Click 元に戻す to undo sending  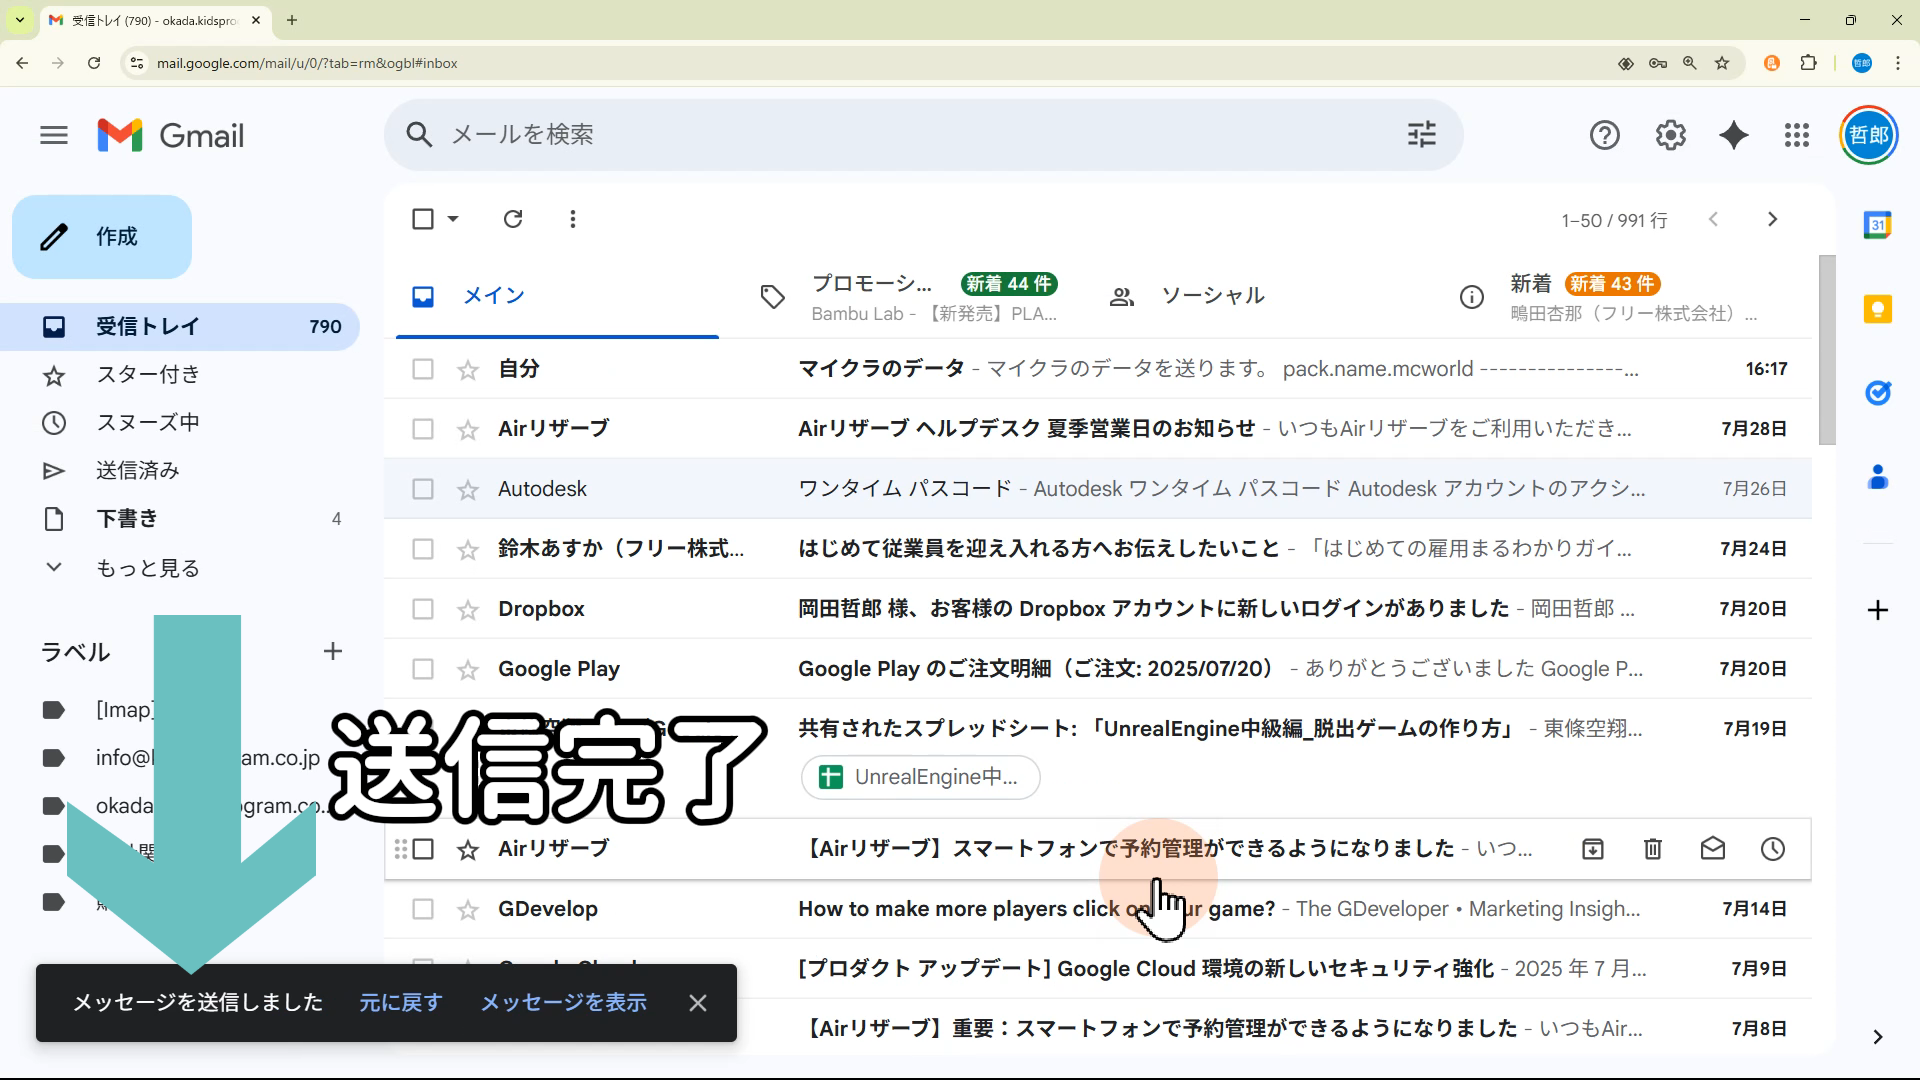pyautogui.click(x=400, y=1002)
